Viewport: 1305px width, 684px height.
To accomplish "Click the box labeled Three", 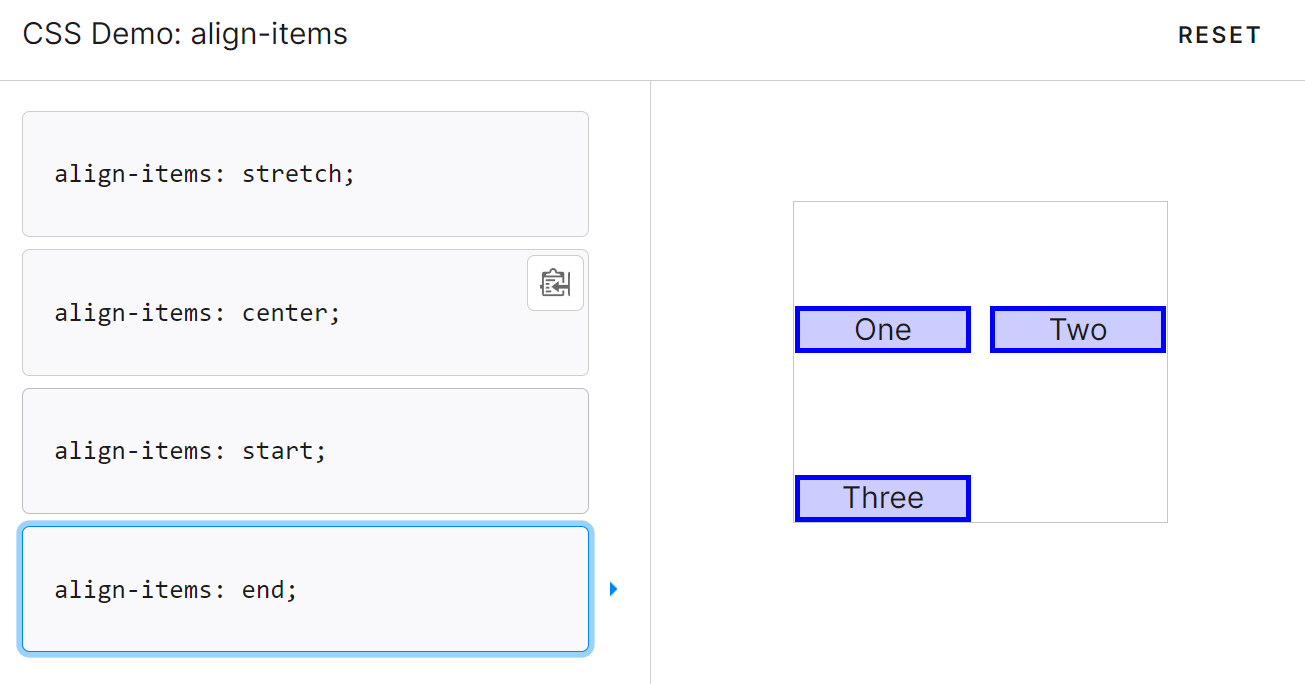I will tap(883, 498).
